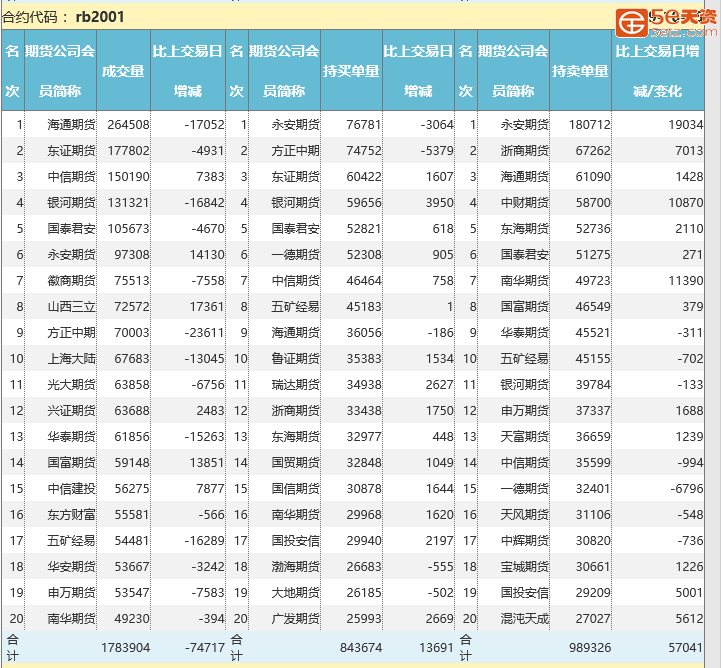
Task: Select 海通期货 in volume ranking row 1
Action: (x=71, y=124)
